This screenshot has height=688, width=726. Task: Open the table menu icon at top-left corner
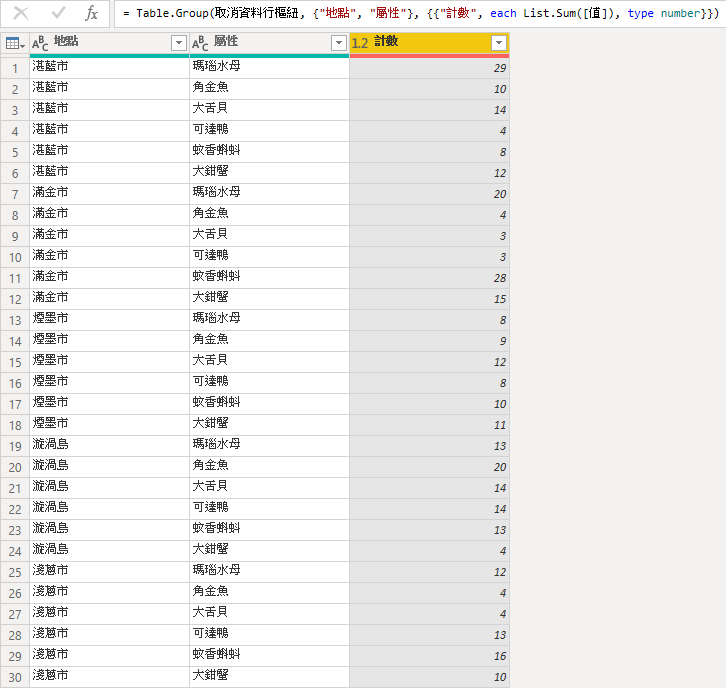coord(15,44)
